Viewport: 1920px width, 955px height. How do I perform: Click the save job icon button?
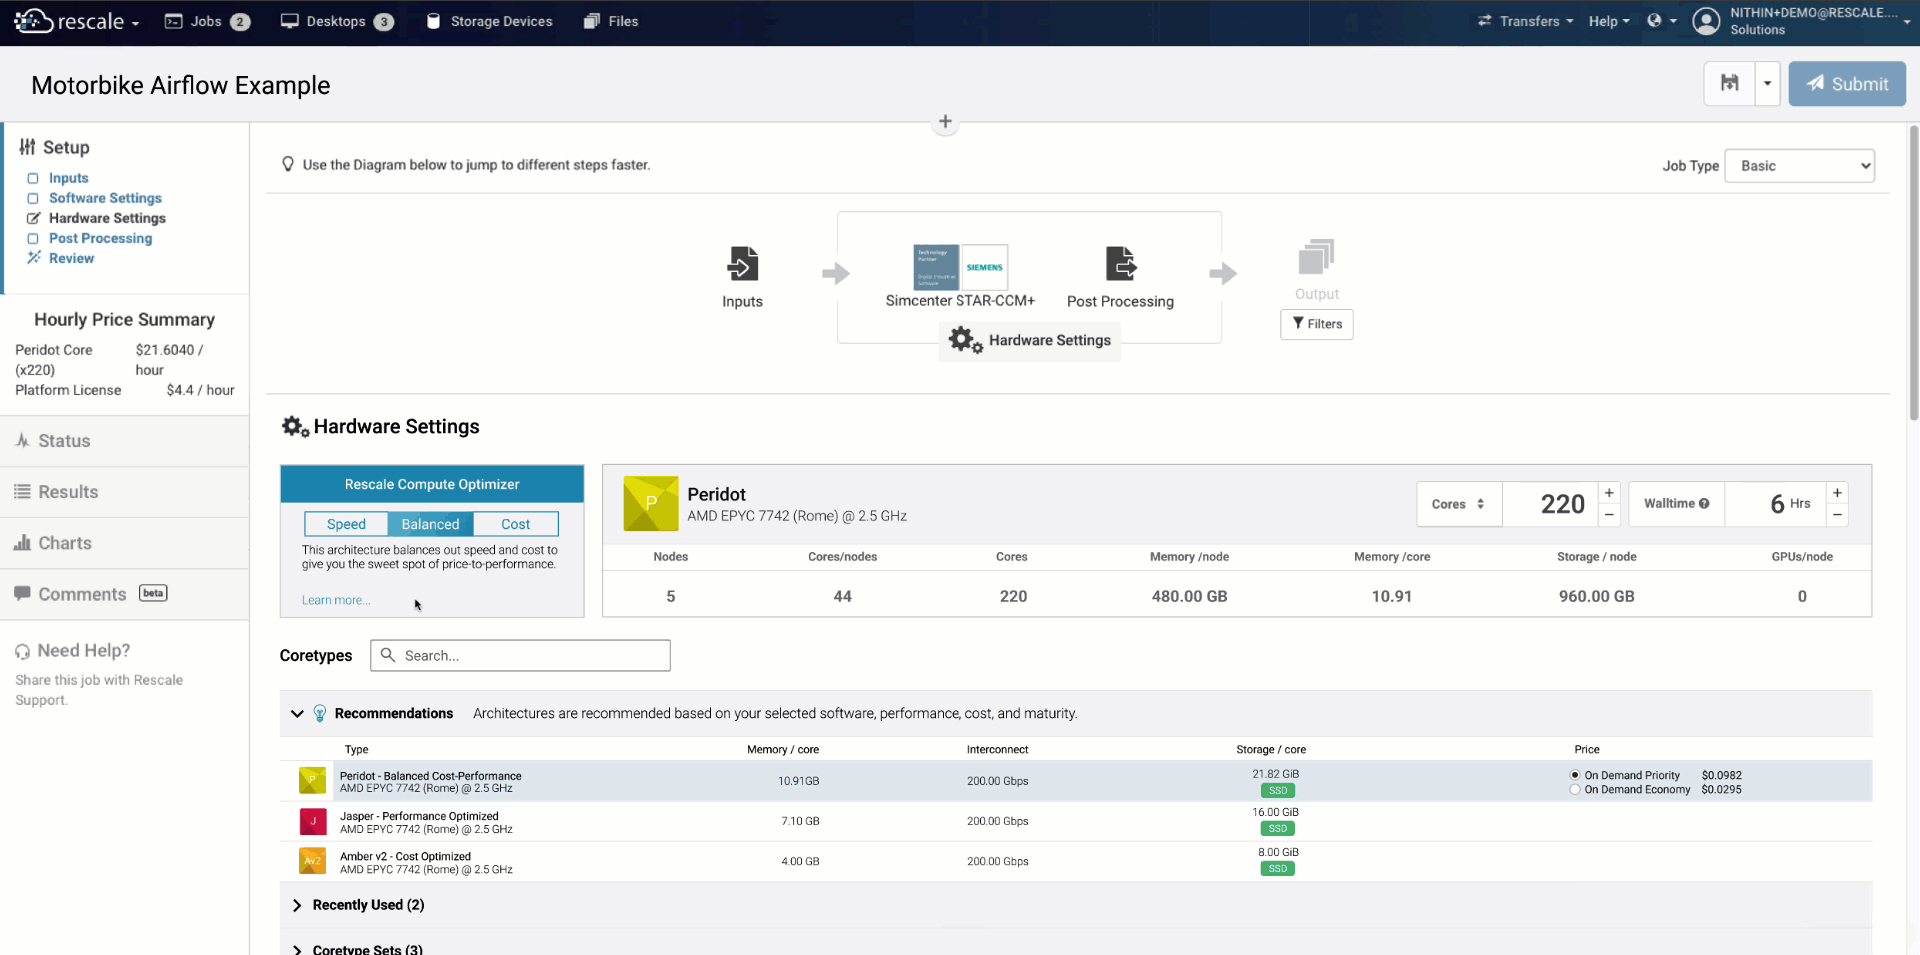pyautogui.click(x=1729, y=84)
